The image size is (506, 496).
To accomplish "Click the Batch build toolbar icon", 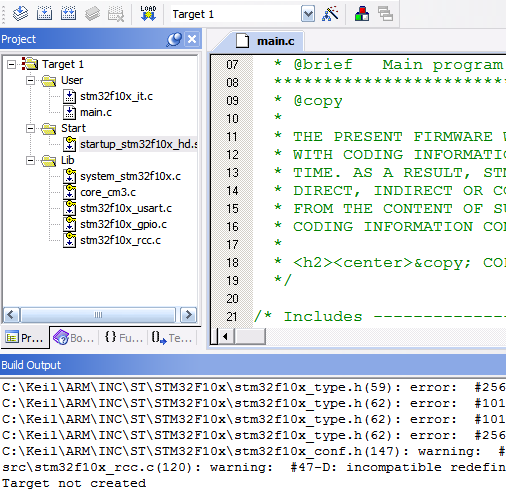I will click(x=92, y=14).
